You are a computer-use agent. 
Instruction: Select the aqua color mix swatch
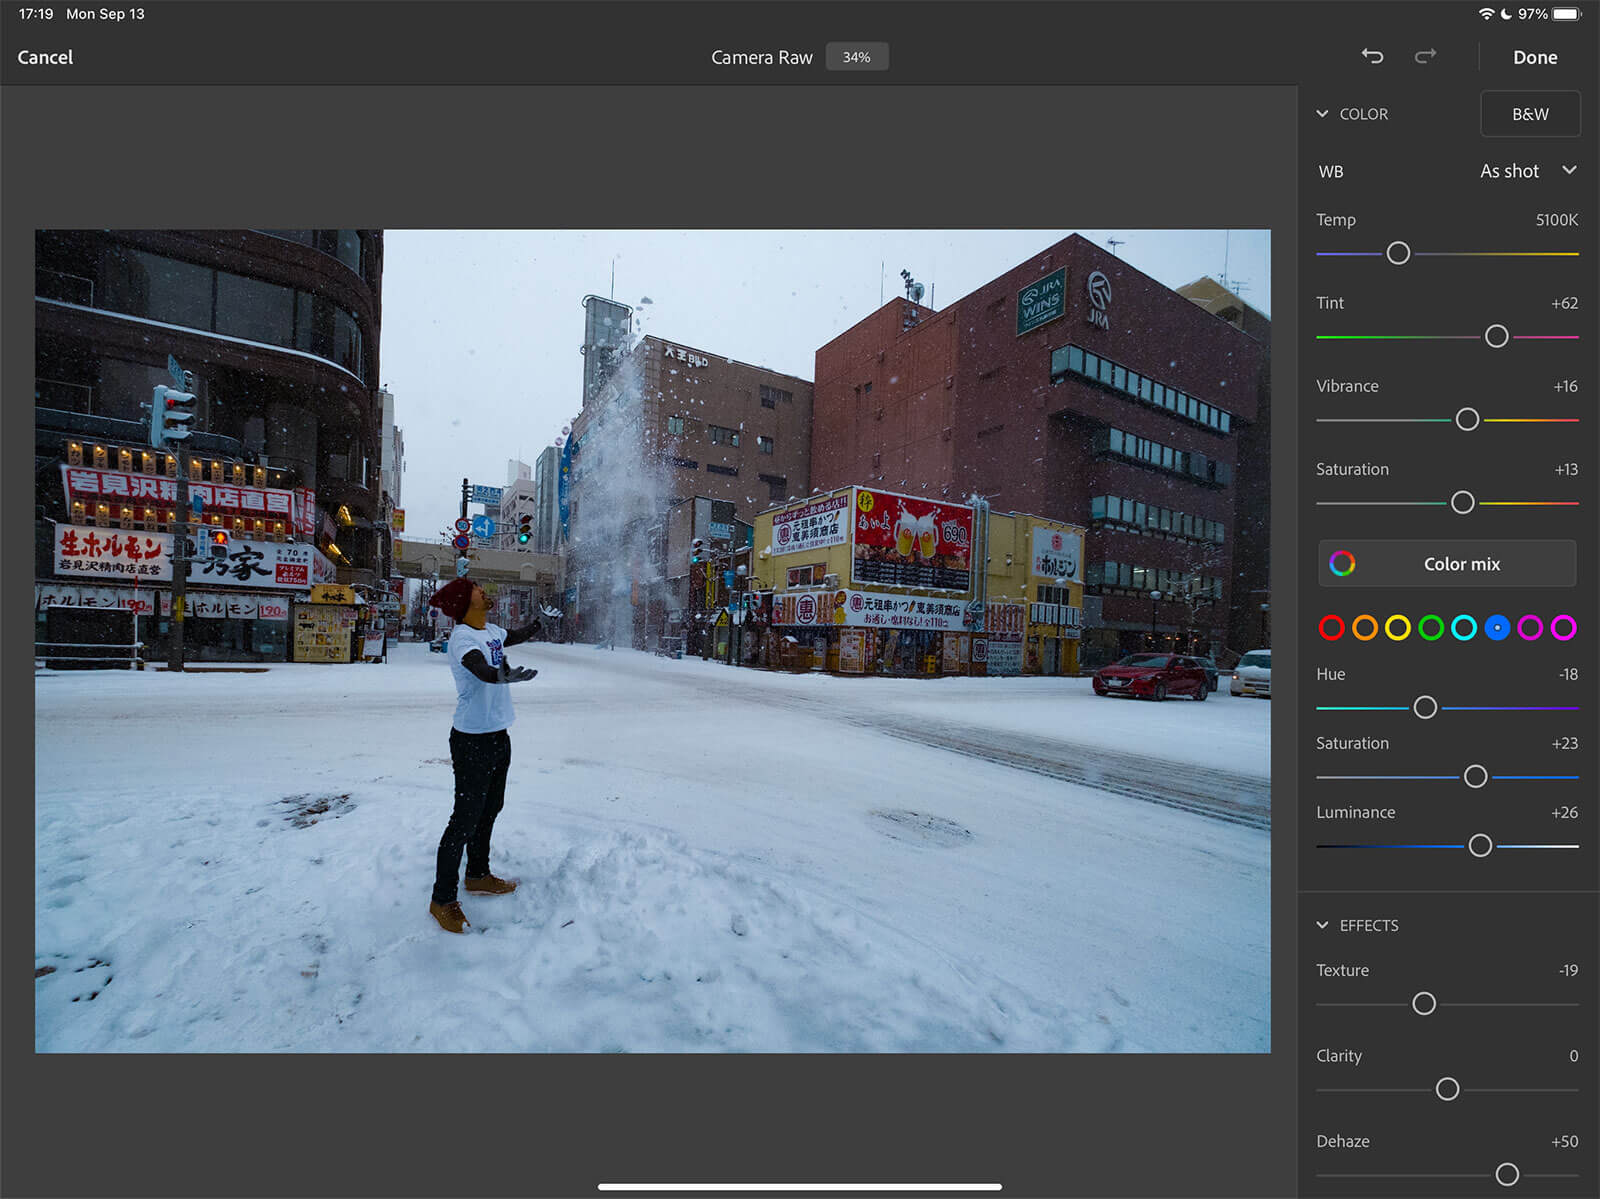(x=1464, y=628)
